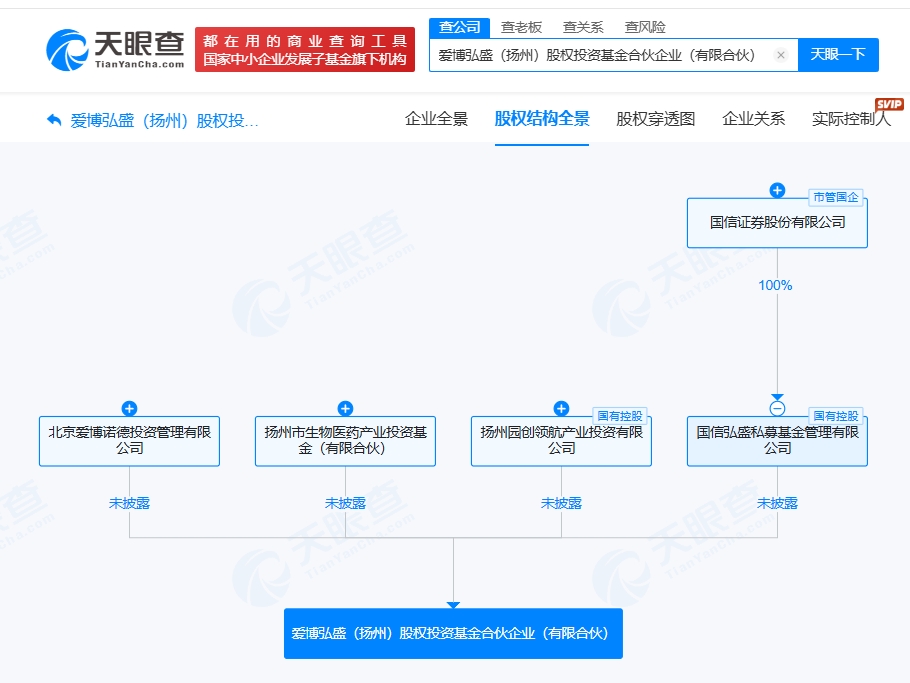Select the 查关系 search tab
The height and width of the screenshot is (683, 910).
[x=583, y=27]
